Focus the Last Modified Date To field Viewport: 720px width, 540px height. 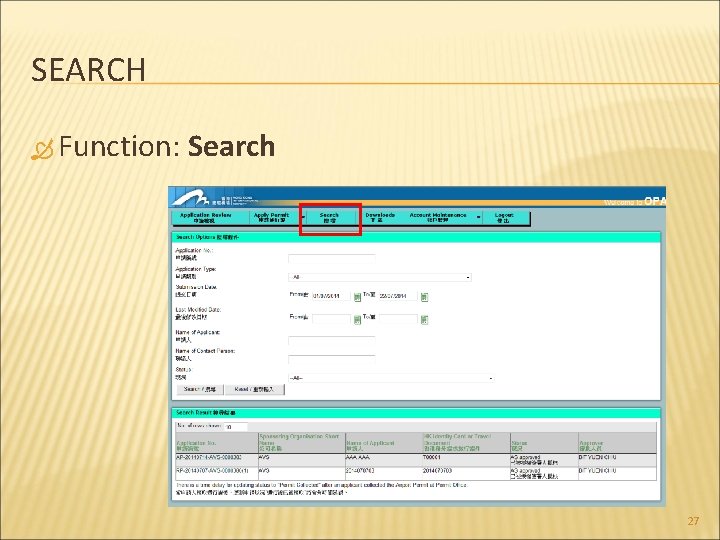(x=398, y=319)
